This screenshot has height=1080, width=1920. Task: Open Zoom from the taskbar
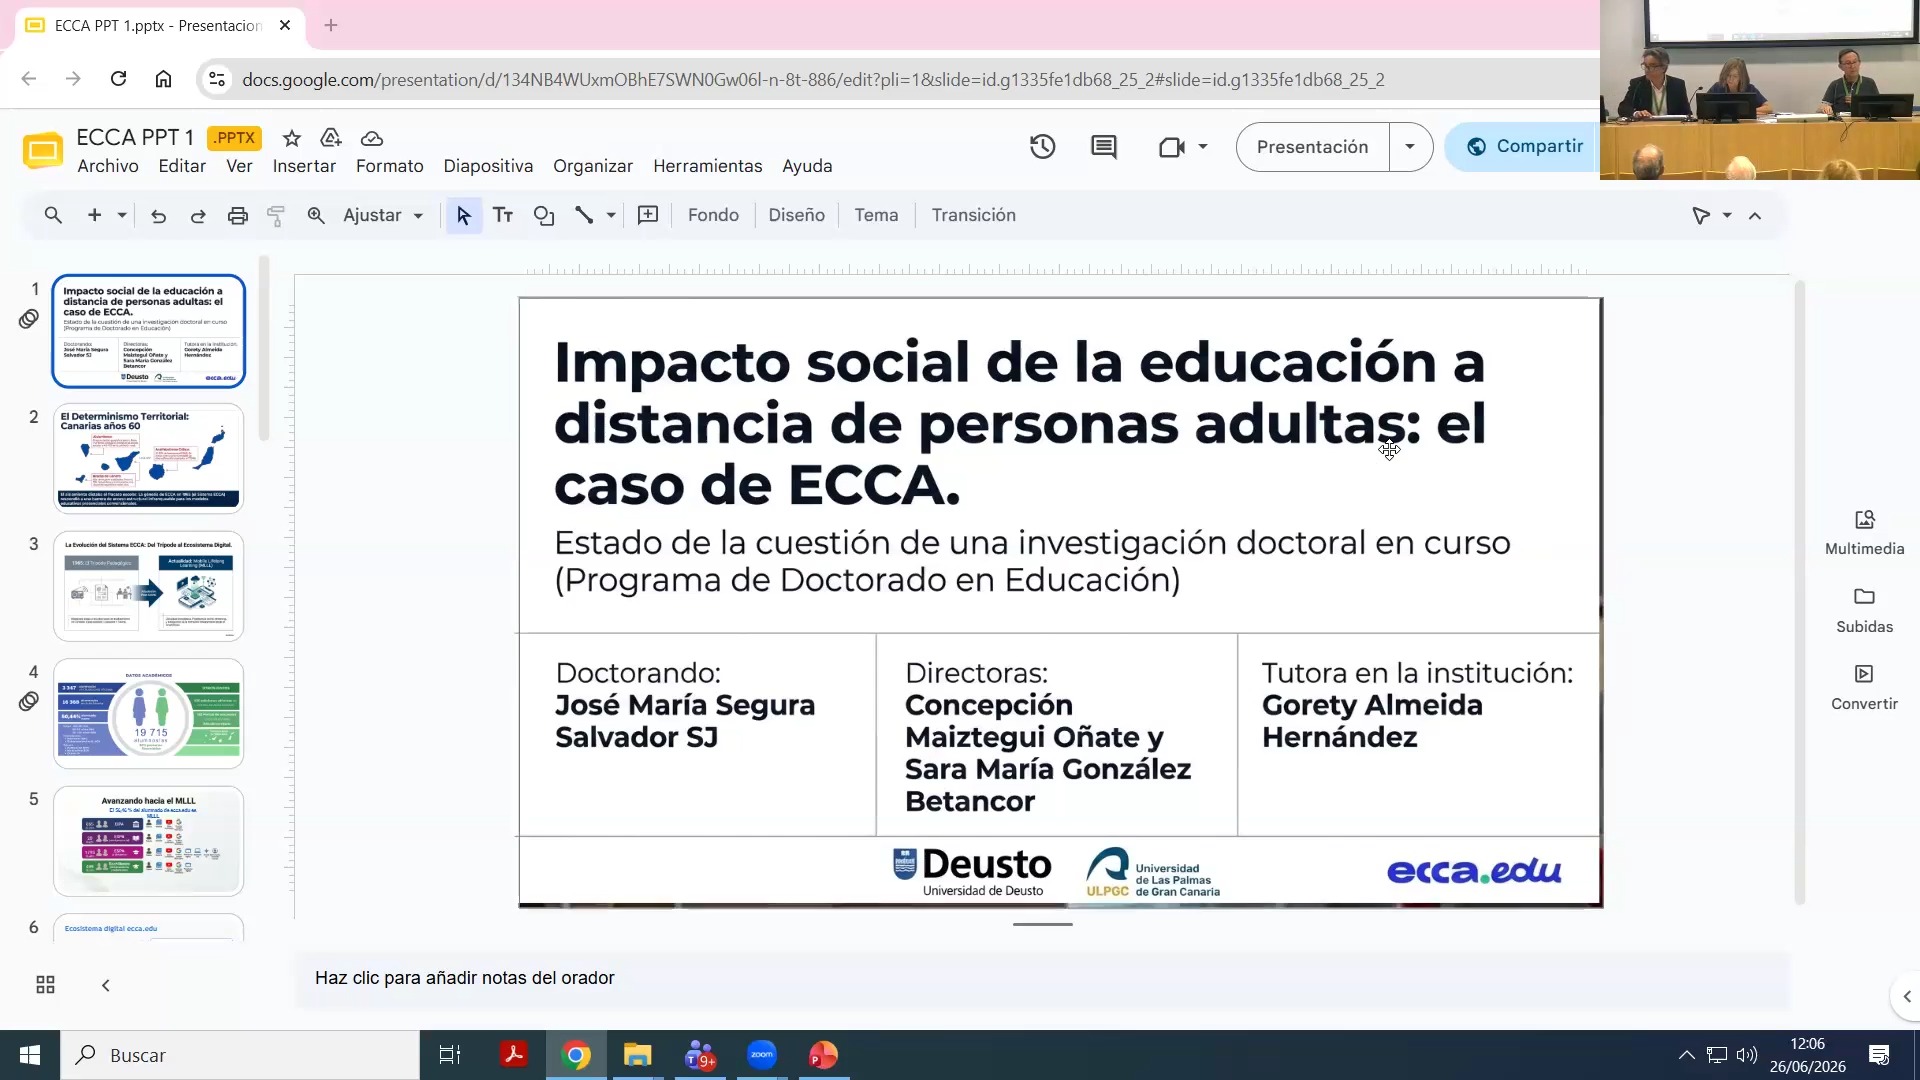click(x=762, y=1055)
